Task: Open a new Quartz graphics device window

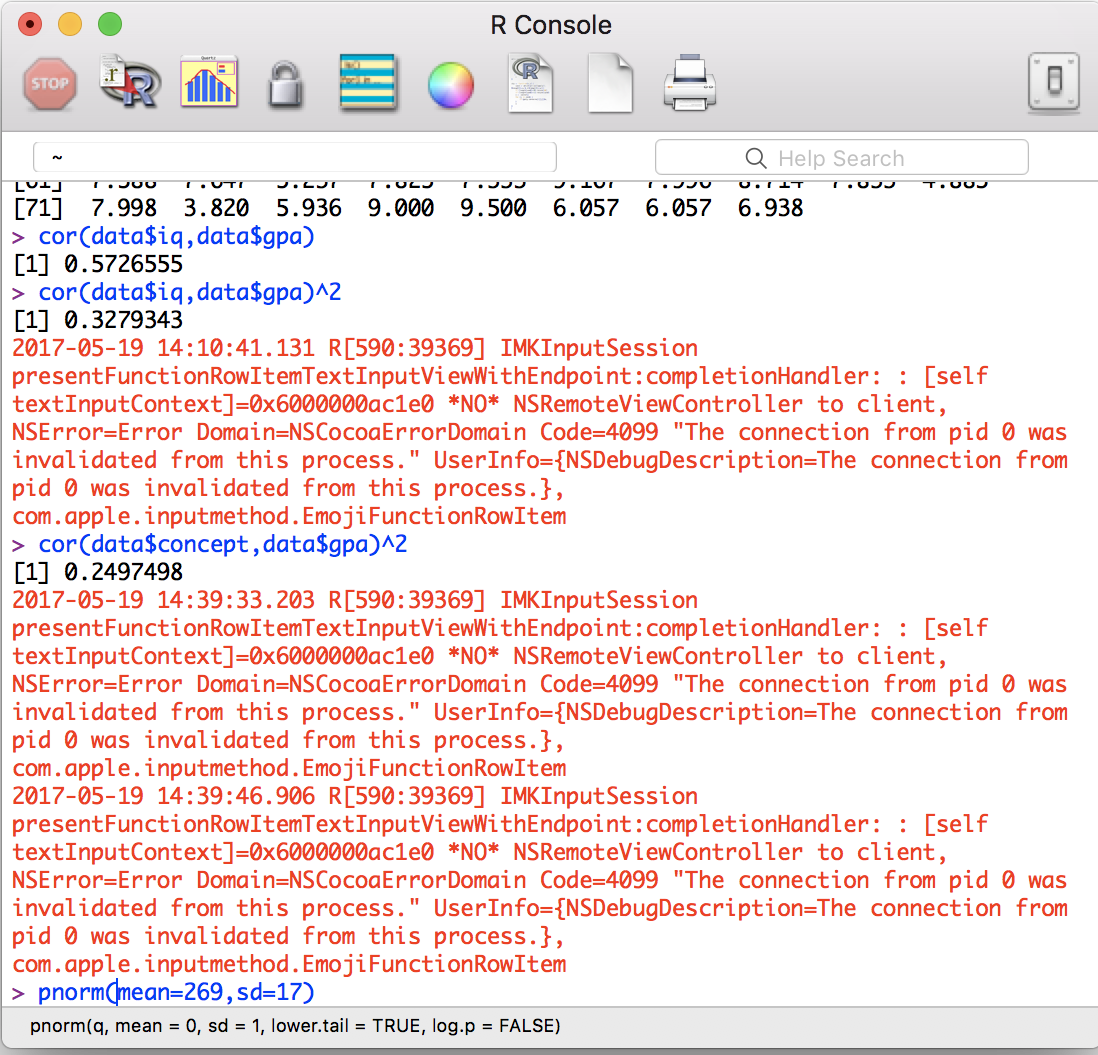Action: (209, 82)
